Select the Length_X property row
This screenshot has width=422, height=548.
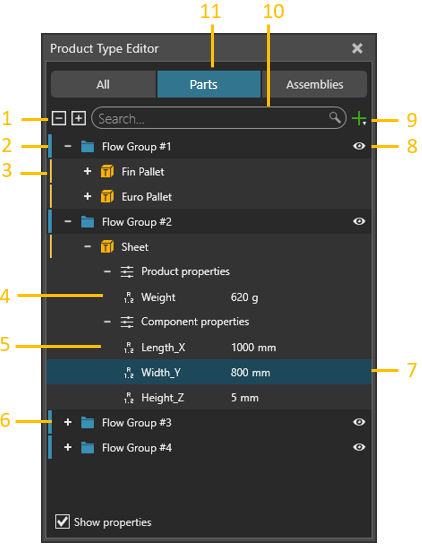click(209, 347)
